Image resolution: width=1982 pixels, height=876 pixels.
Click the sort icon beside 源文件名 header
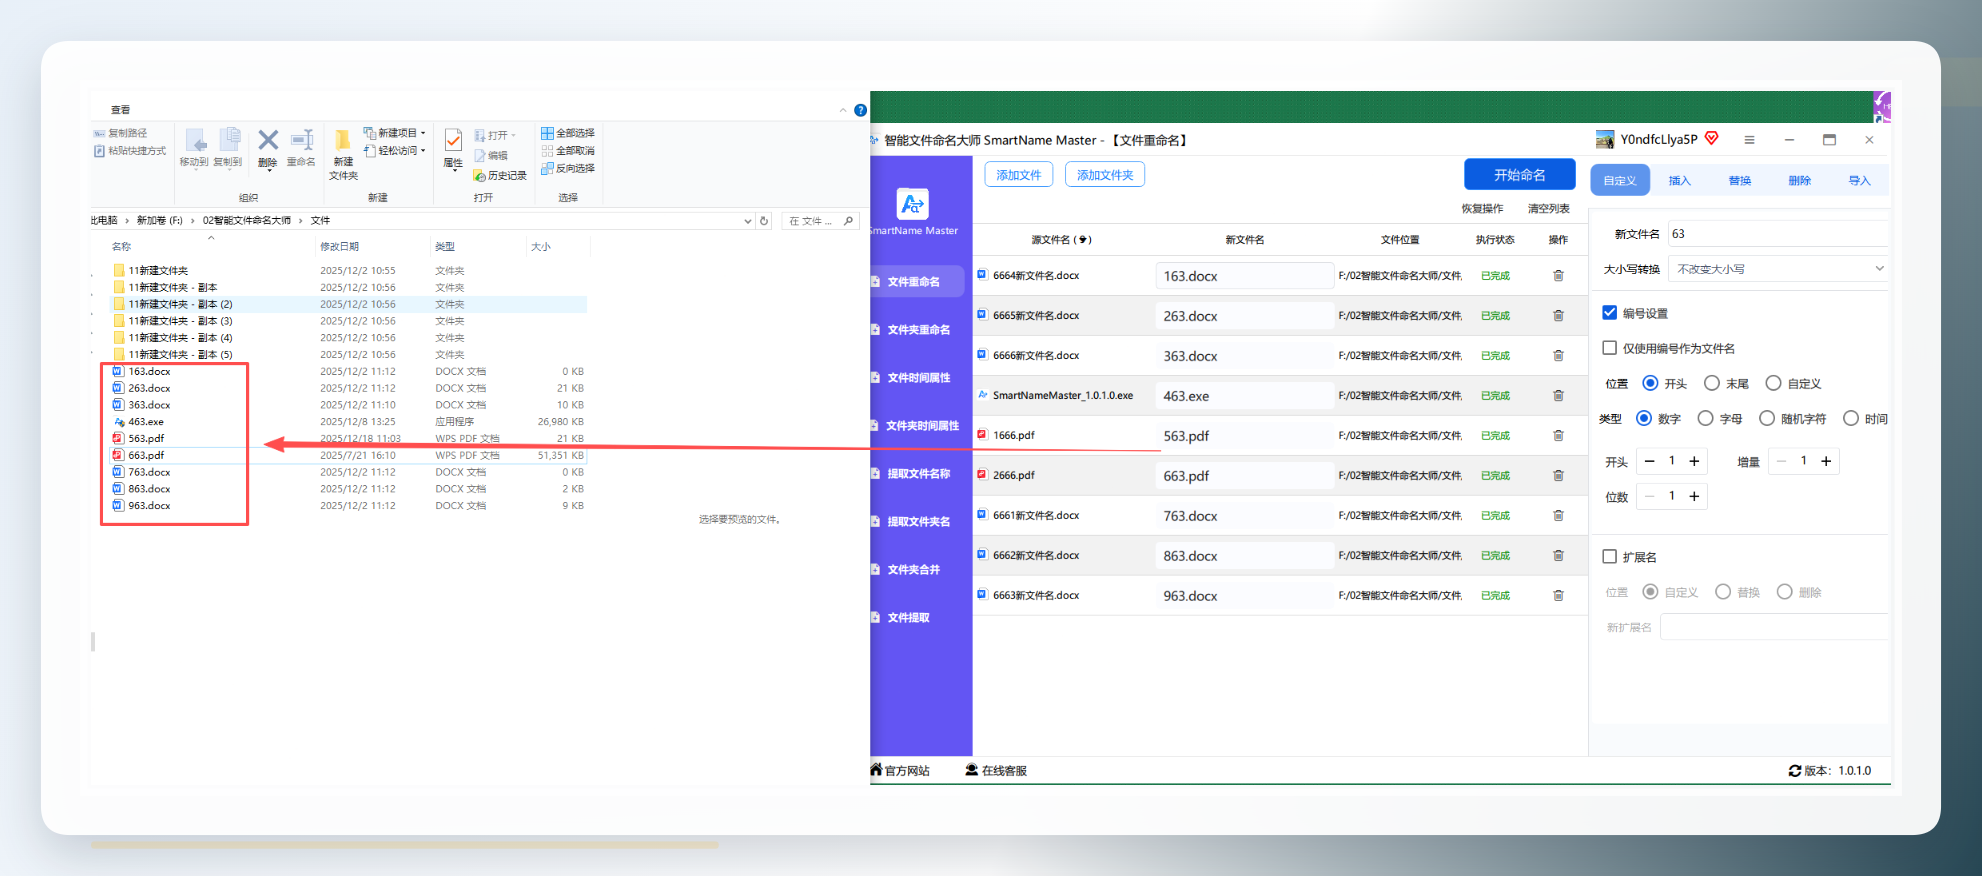pos(1081,240)
